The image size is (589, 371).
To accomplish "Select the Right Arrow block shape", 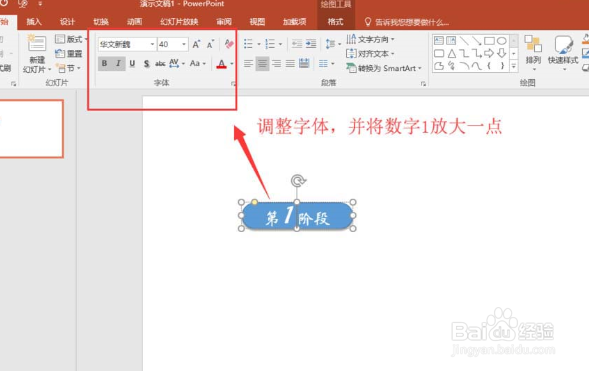I will tap(489, 53).
